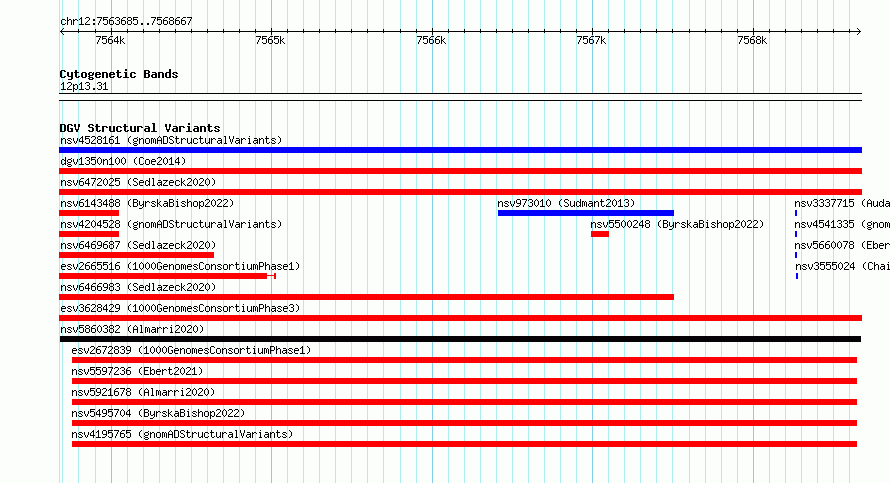Open the blue nsv4528161 gnomAD variant bar

click(x=460, y=150)
